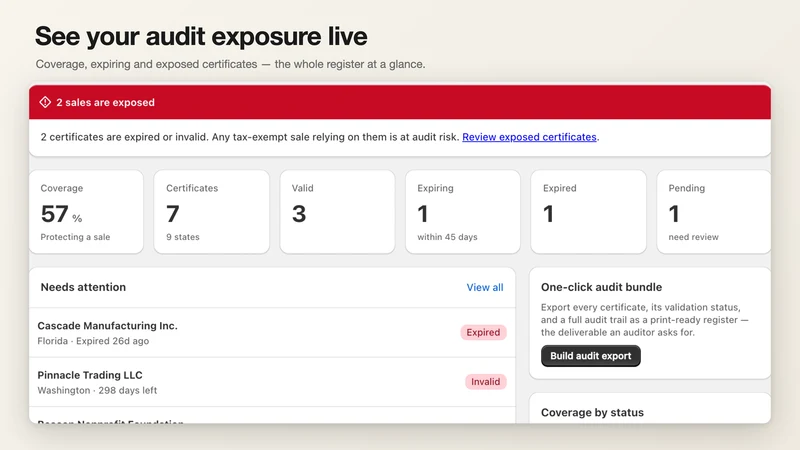
Task: Open the Cascade Manufacturing Inc. row
Action: tap(272, 333)
